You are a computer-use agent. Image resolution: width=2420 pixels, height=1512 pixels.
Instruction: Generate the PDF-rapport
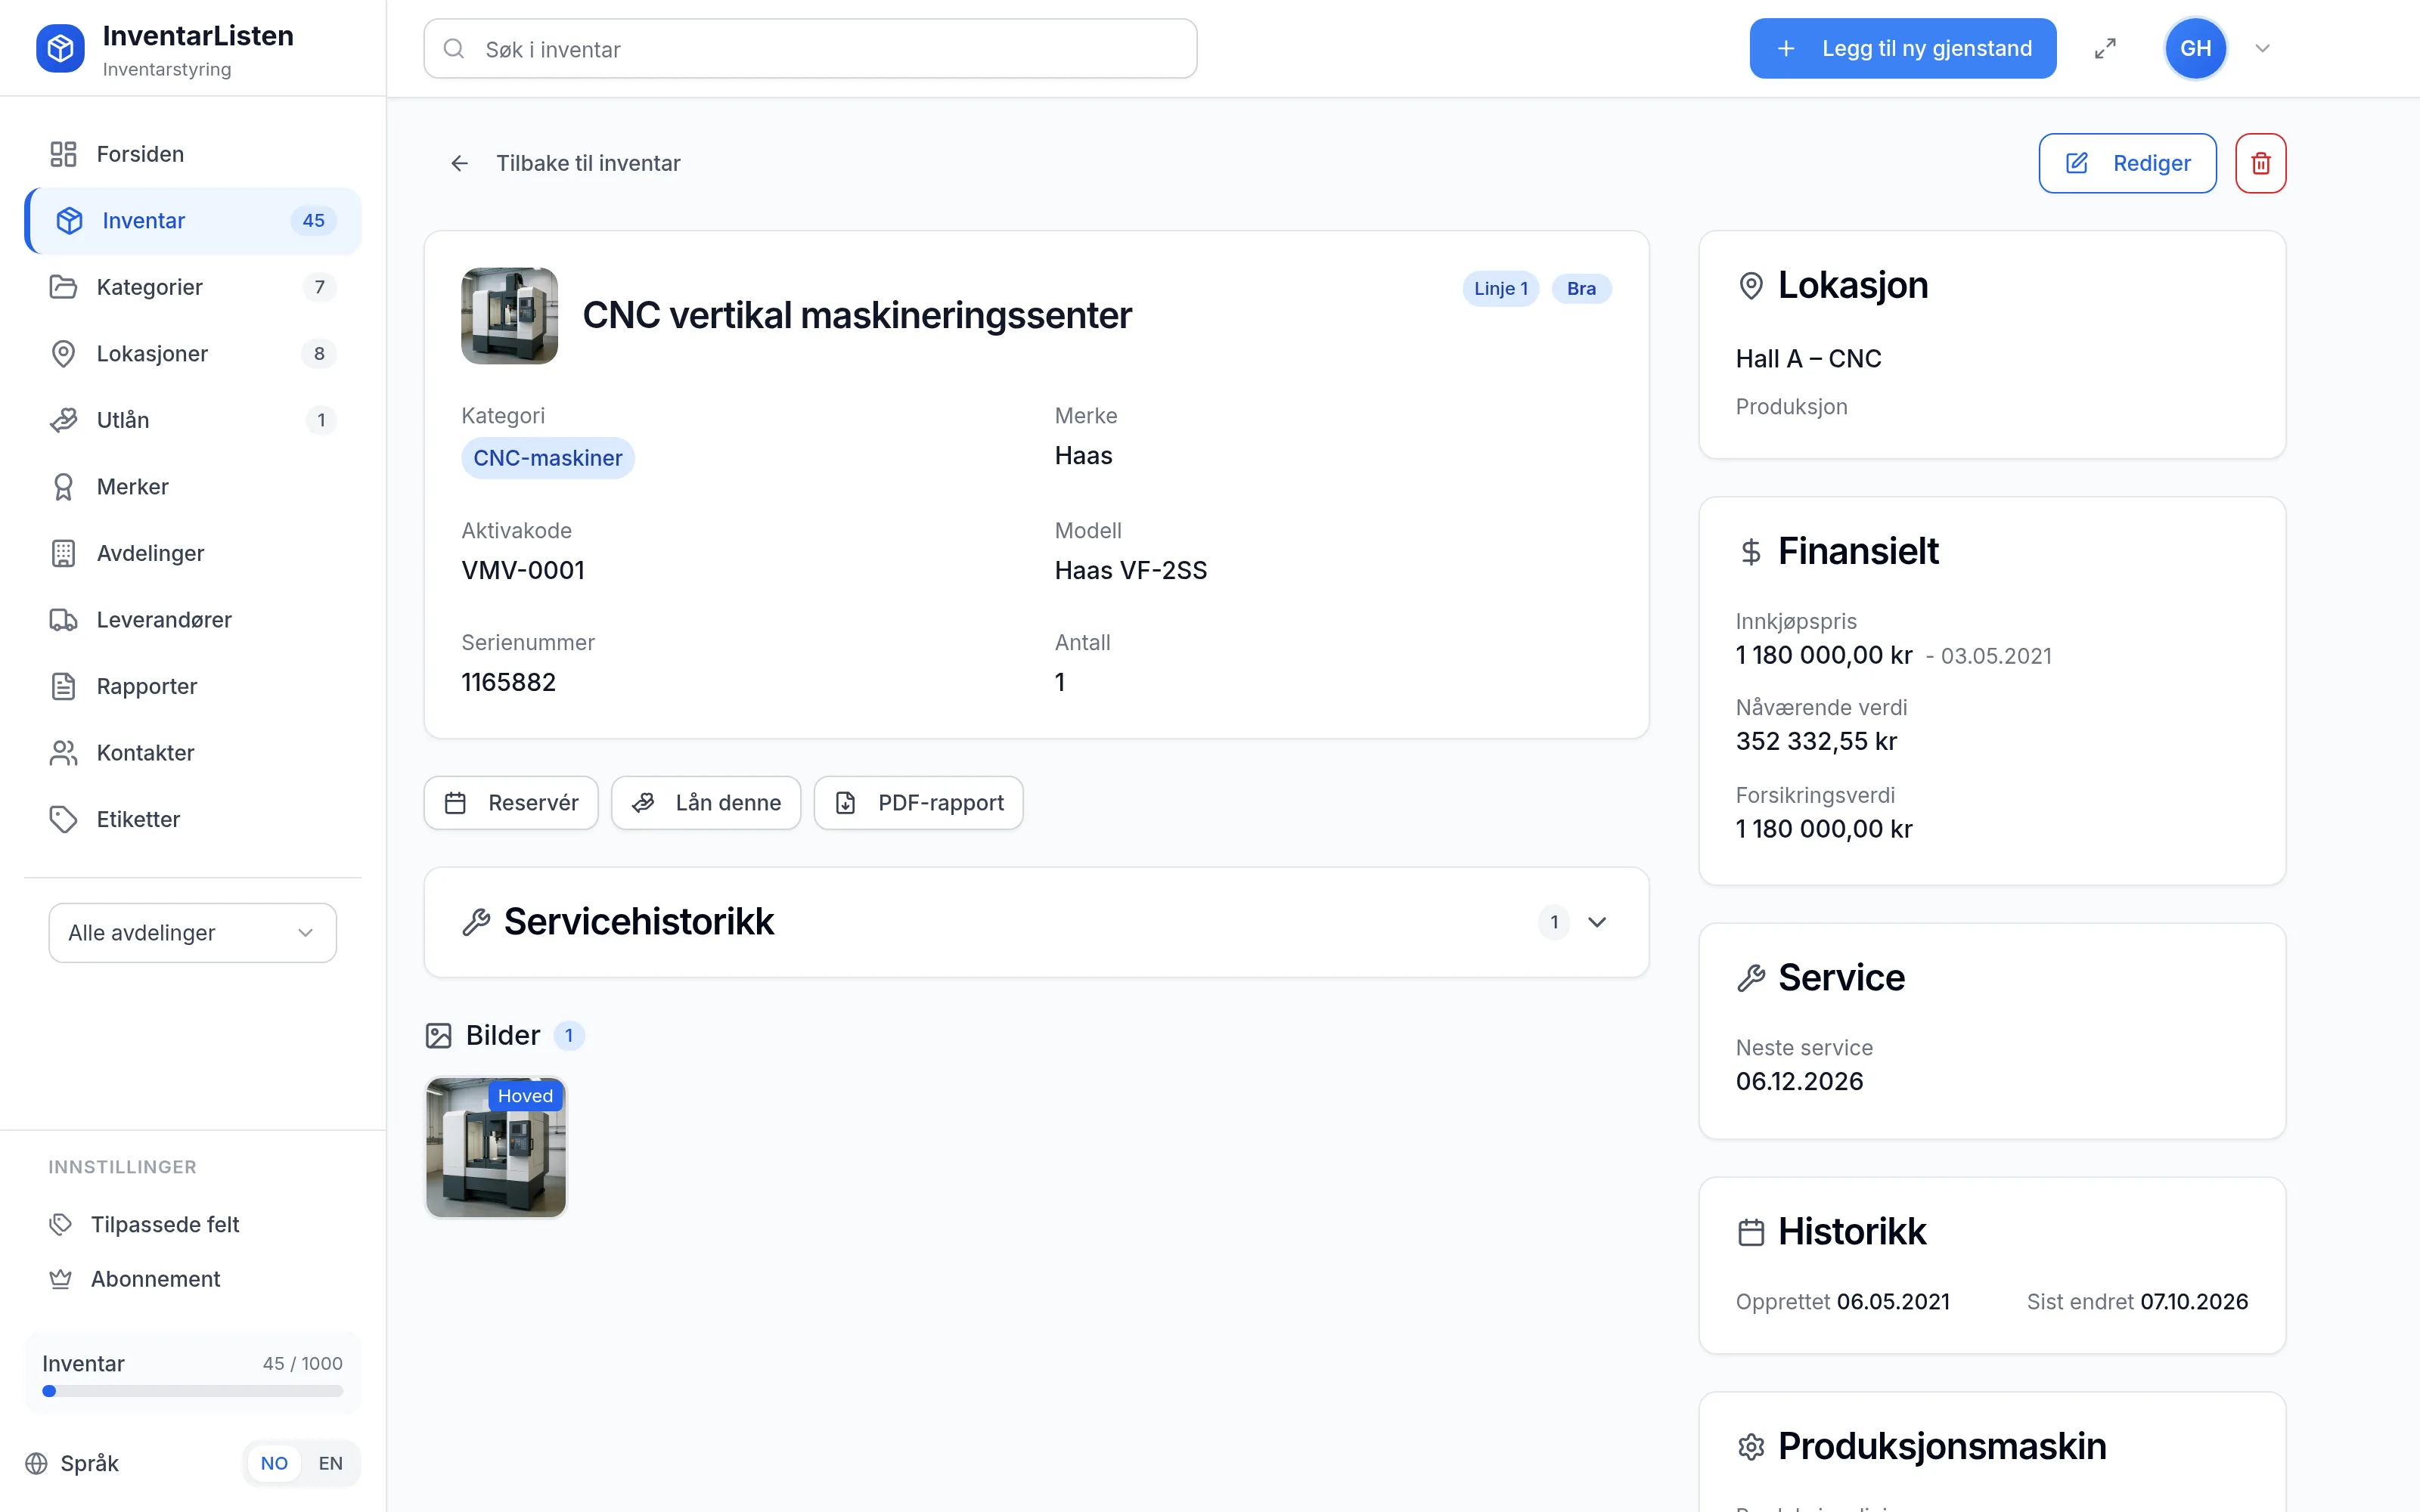(x=918, y=803)
